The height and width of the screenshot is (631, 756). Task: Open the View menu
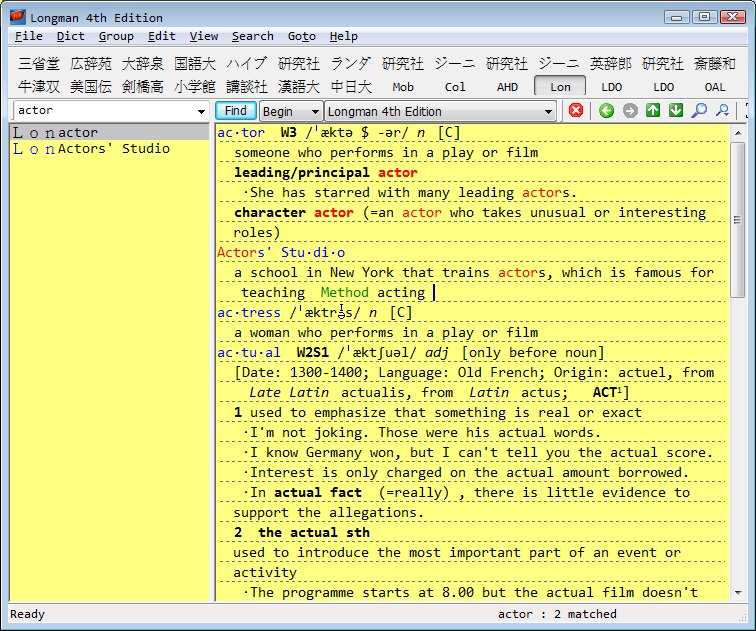tap(203, 36)
